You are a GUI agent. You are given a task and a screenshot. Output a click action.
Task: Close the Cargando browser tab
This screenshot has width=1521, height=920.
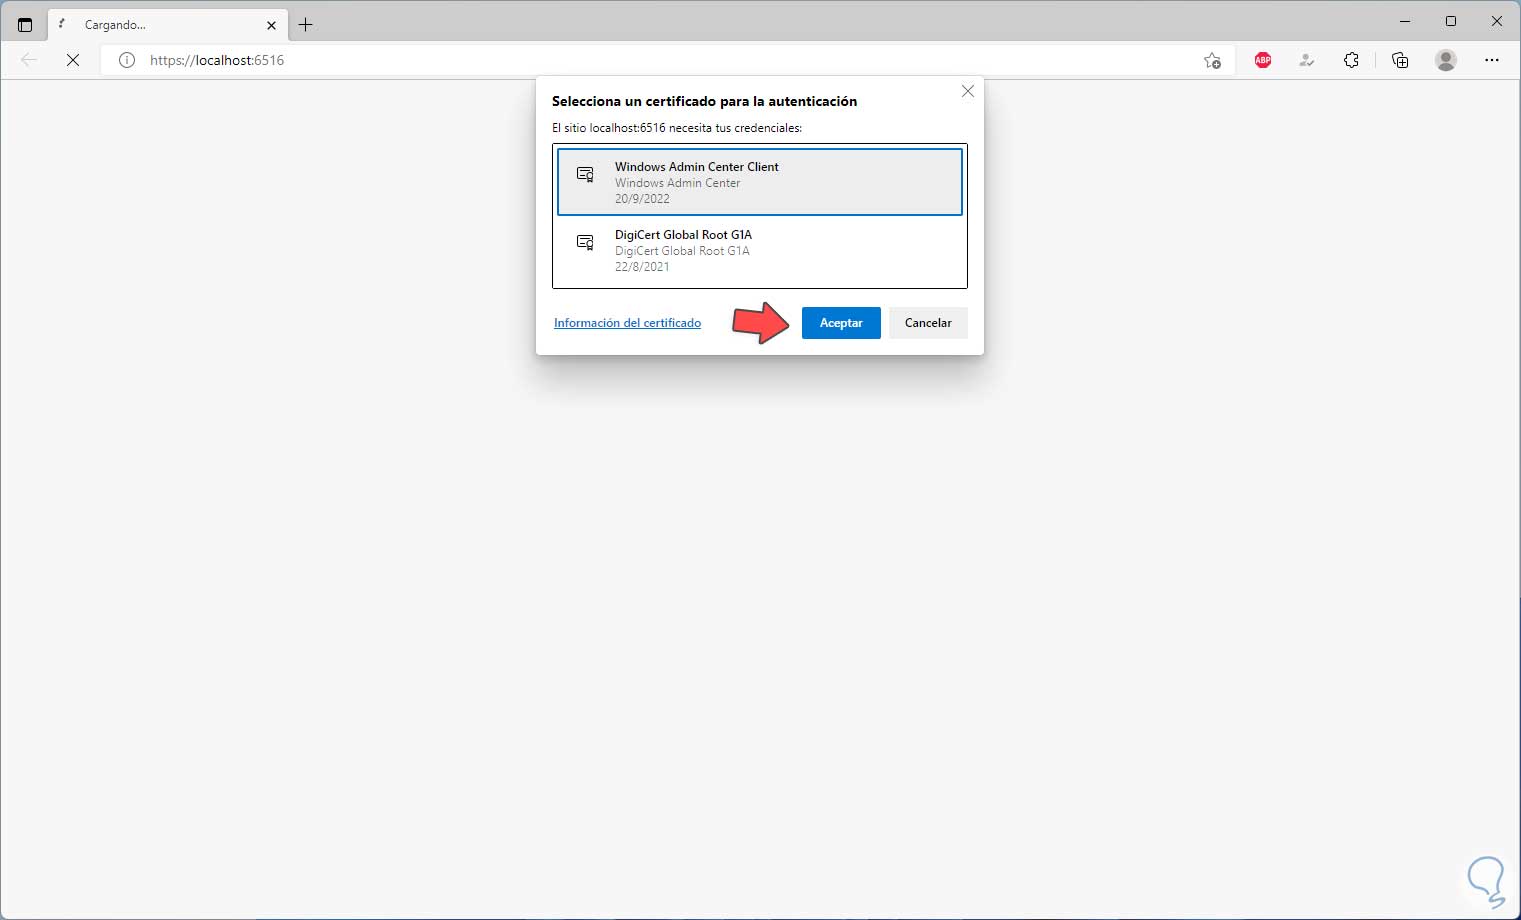[271, 25]
